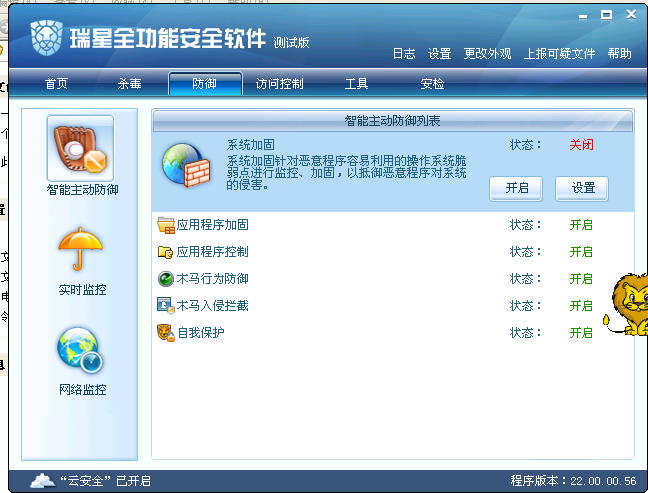Screen dimensions: 648x493
Task: Select the 防御 tab
Action: pos(205,83)
